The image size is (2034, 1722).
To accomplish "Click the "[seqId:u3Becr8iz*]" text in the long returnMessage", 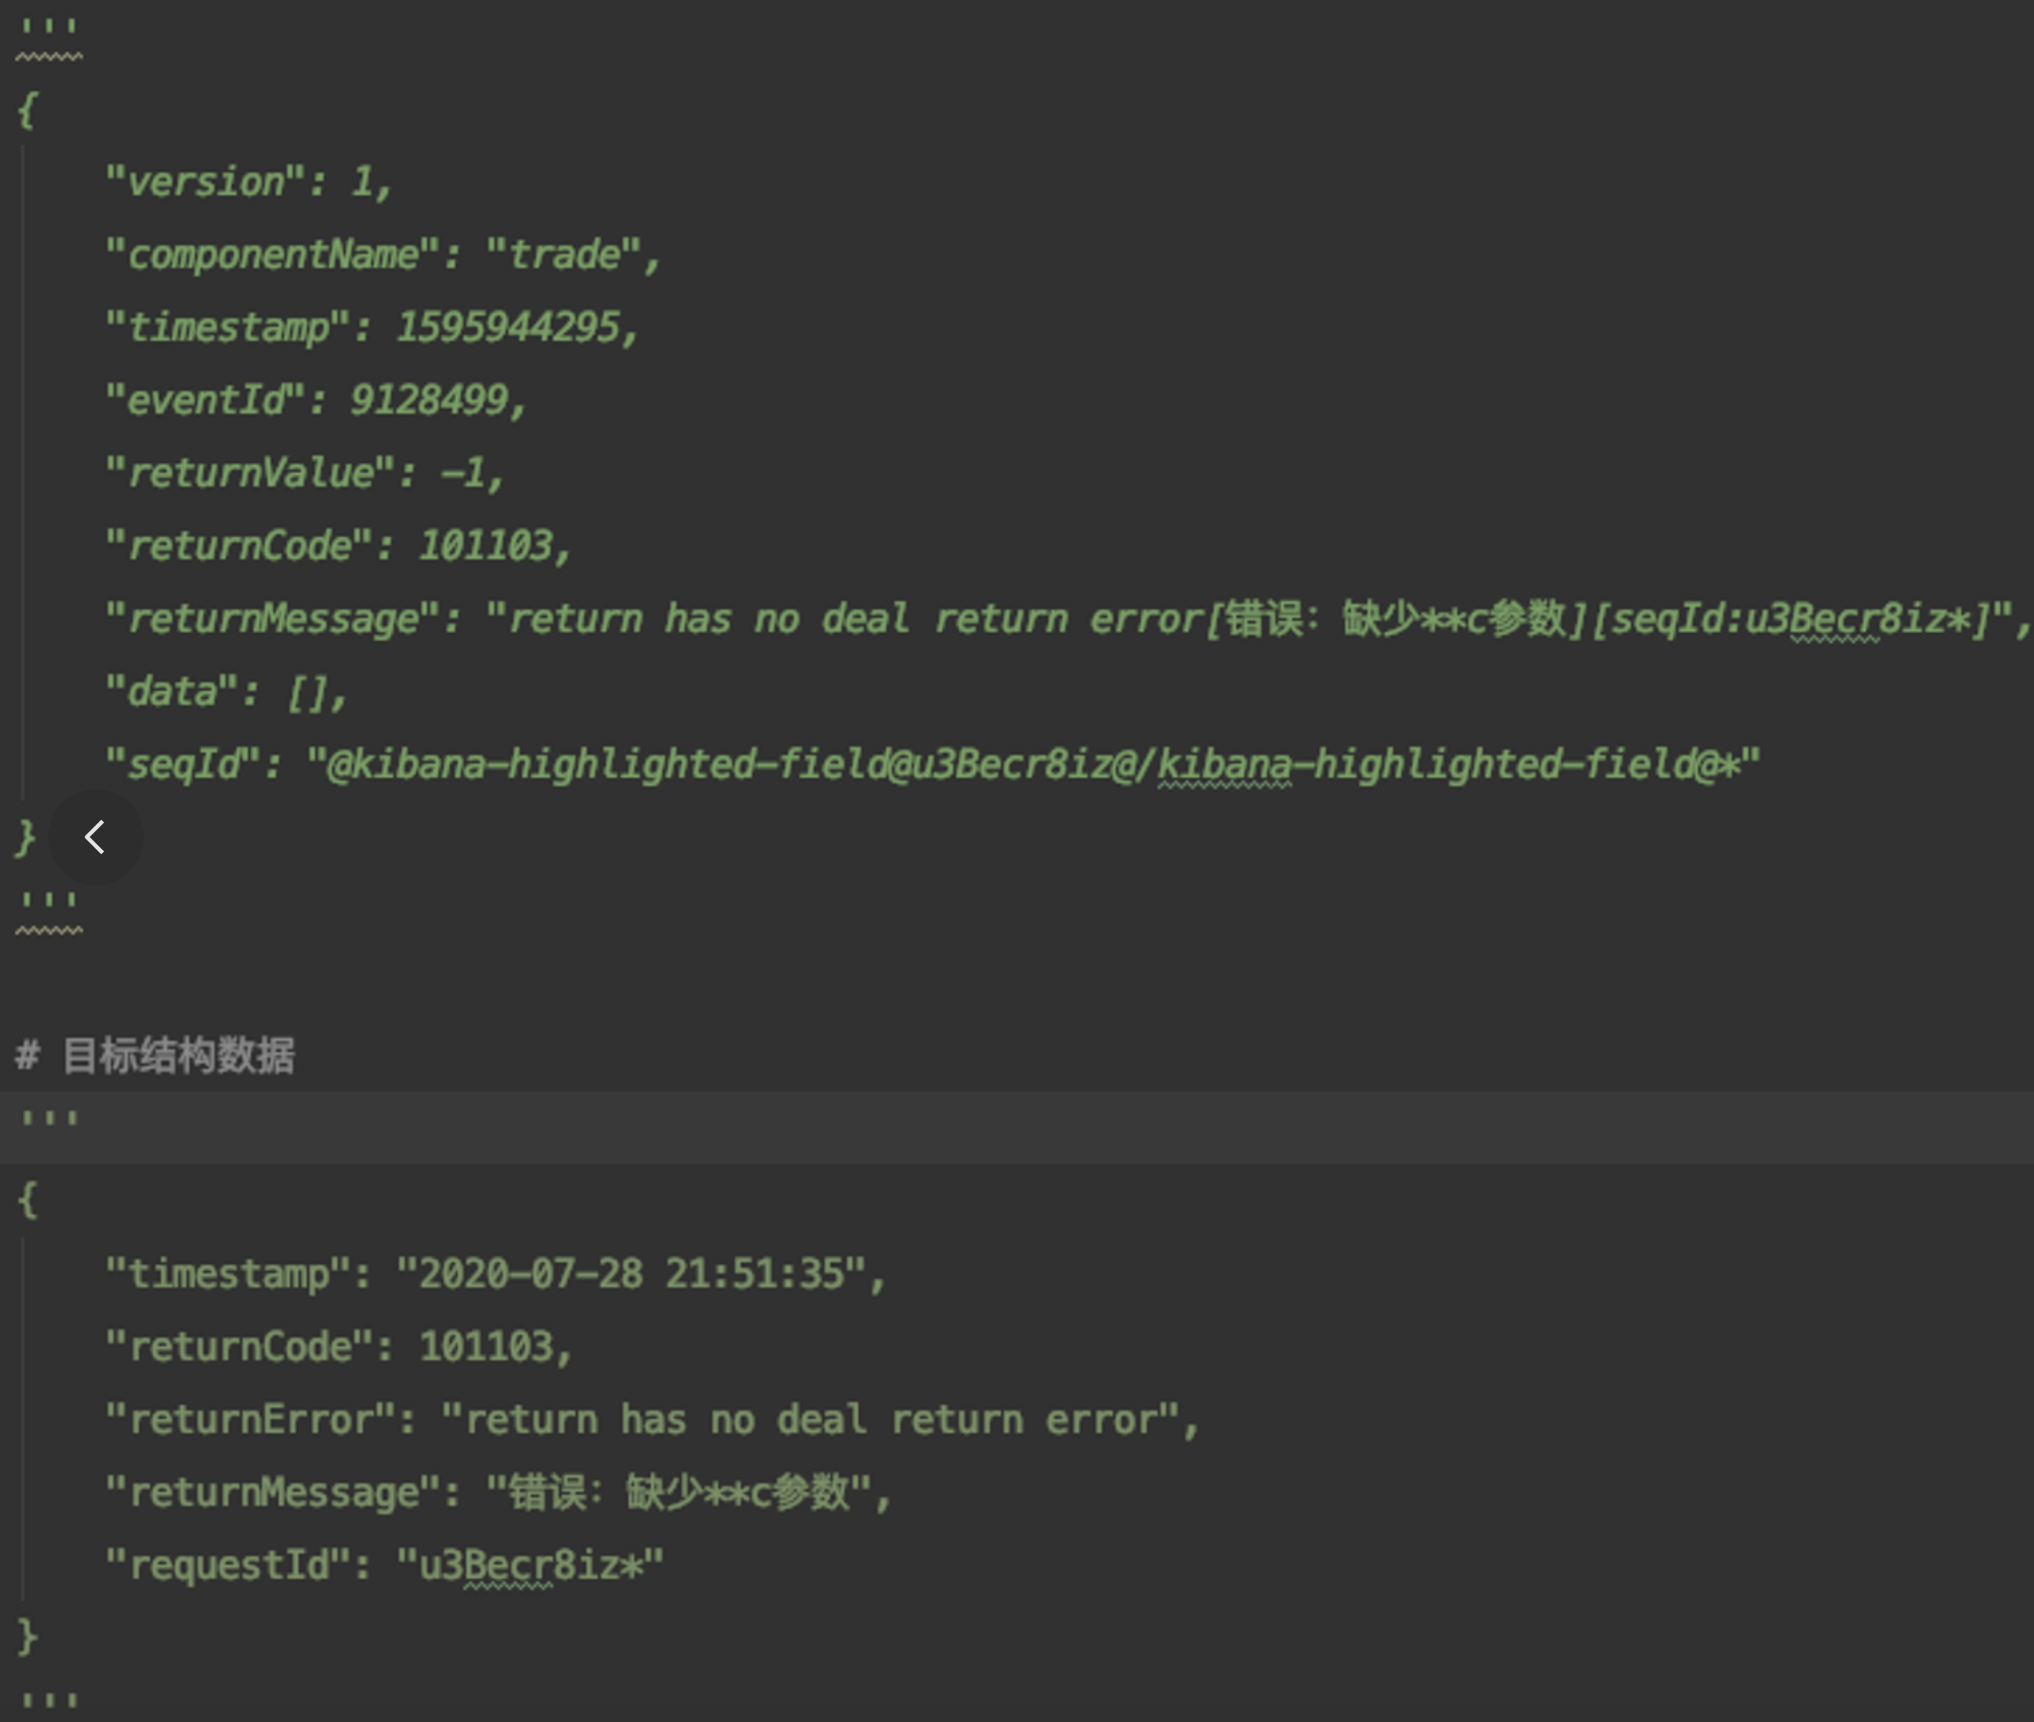I will point(1790,619).
